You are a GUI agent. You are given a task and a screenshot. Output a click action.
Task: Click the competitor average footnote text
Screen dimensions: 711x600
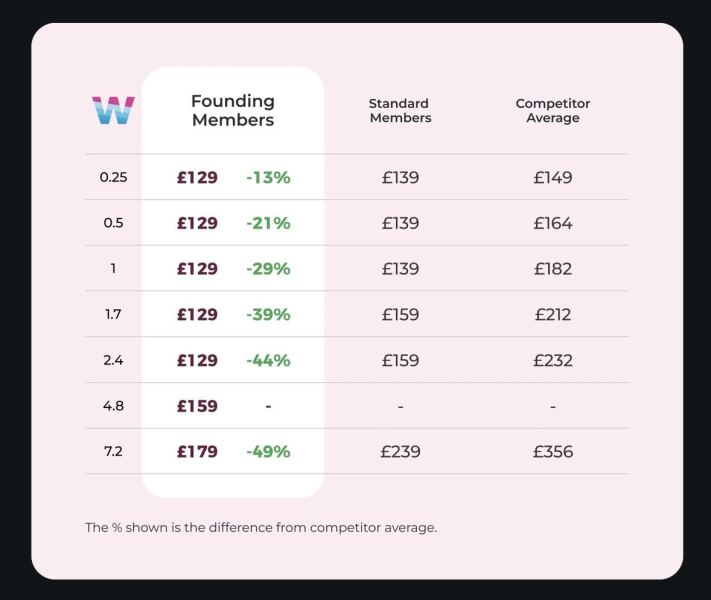click(261, 527)
